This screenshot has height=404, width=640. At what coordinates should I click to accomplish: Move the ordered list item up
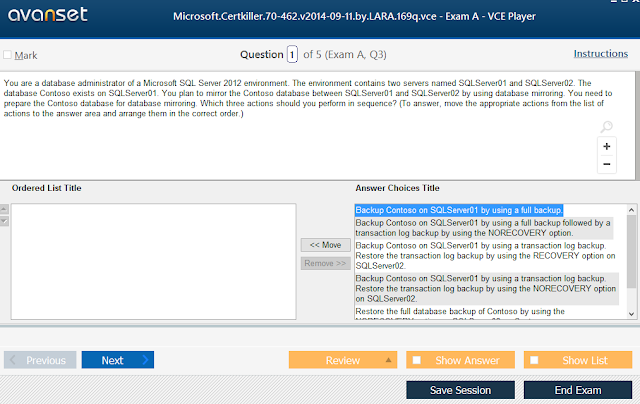(x=4, y=209)
